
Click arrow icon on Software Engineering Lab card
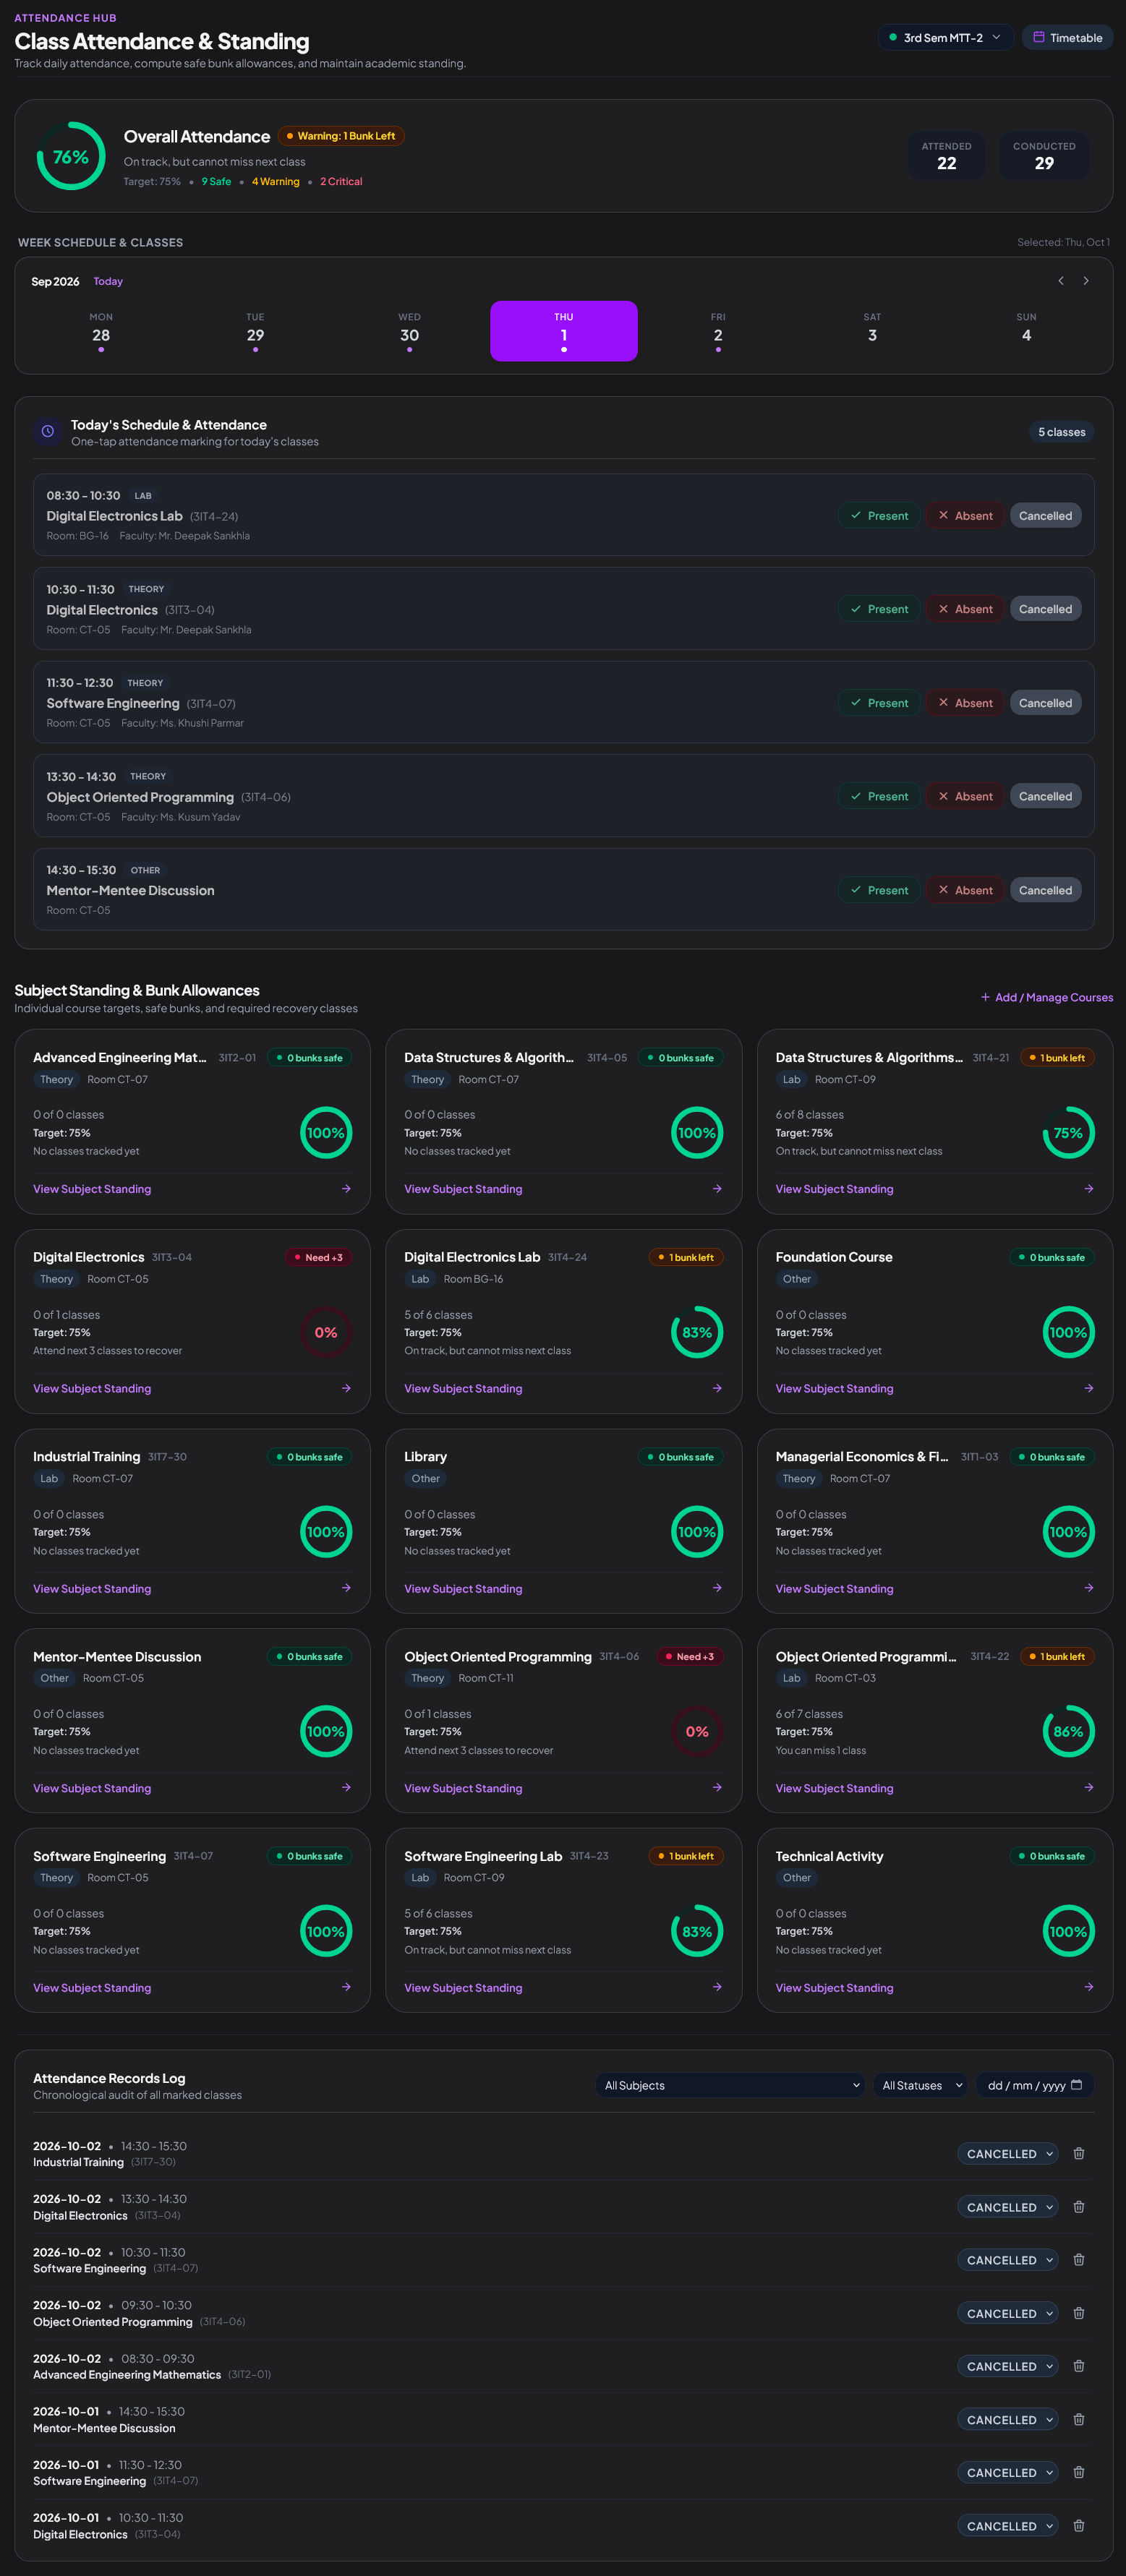(x=717, y=1987)
